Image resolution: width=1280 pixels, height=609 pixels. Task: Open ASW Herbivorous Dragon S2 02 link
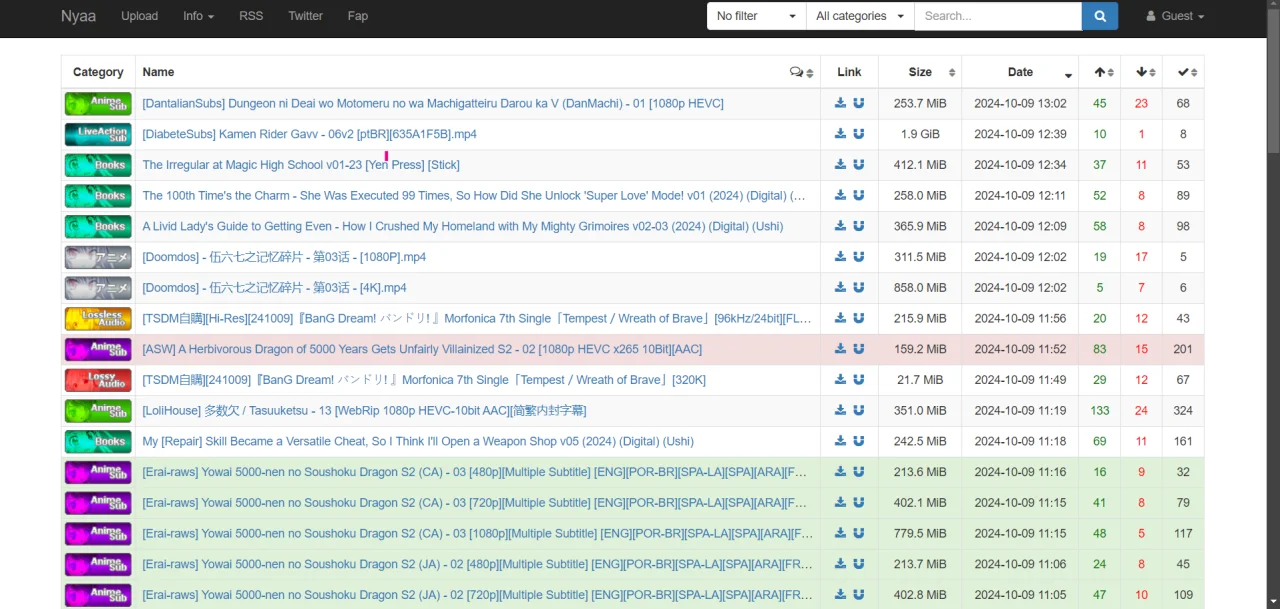(422, 349)
